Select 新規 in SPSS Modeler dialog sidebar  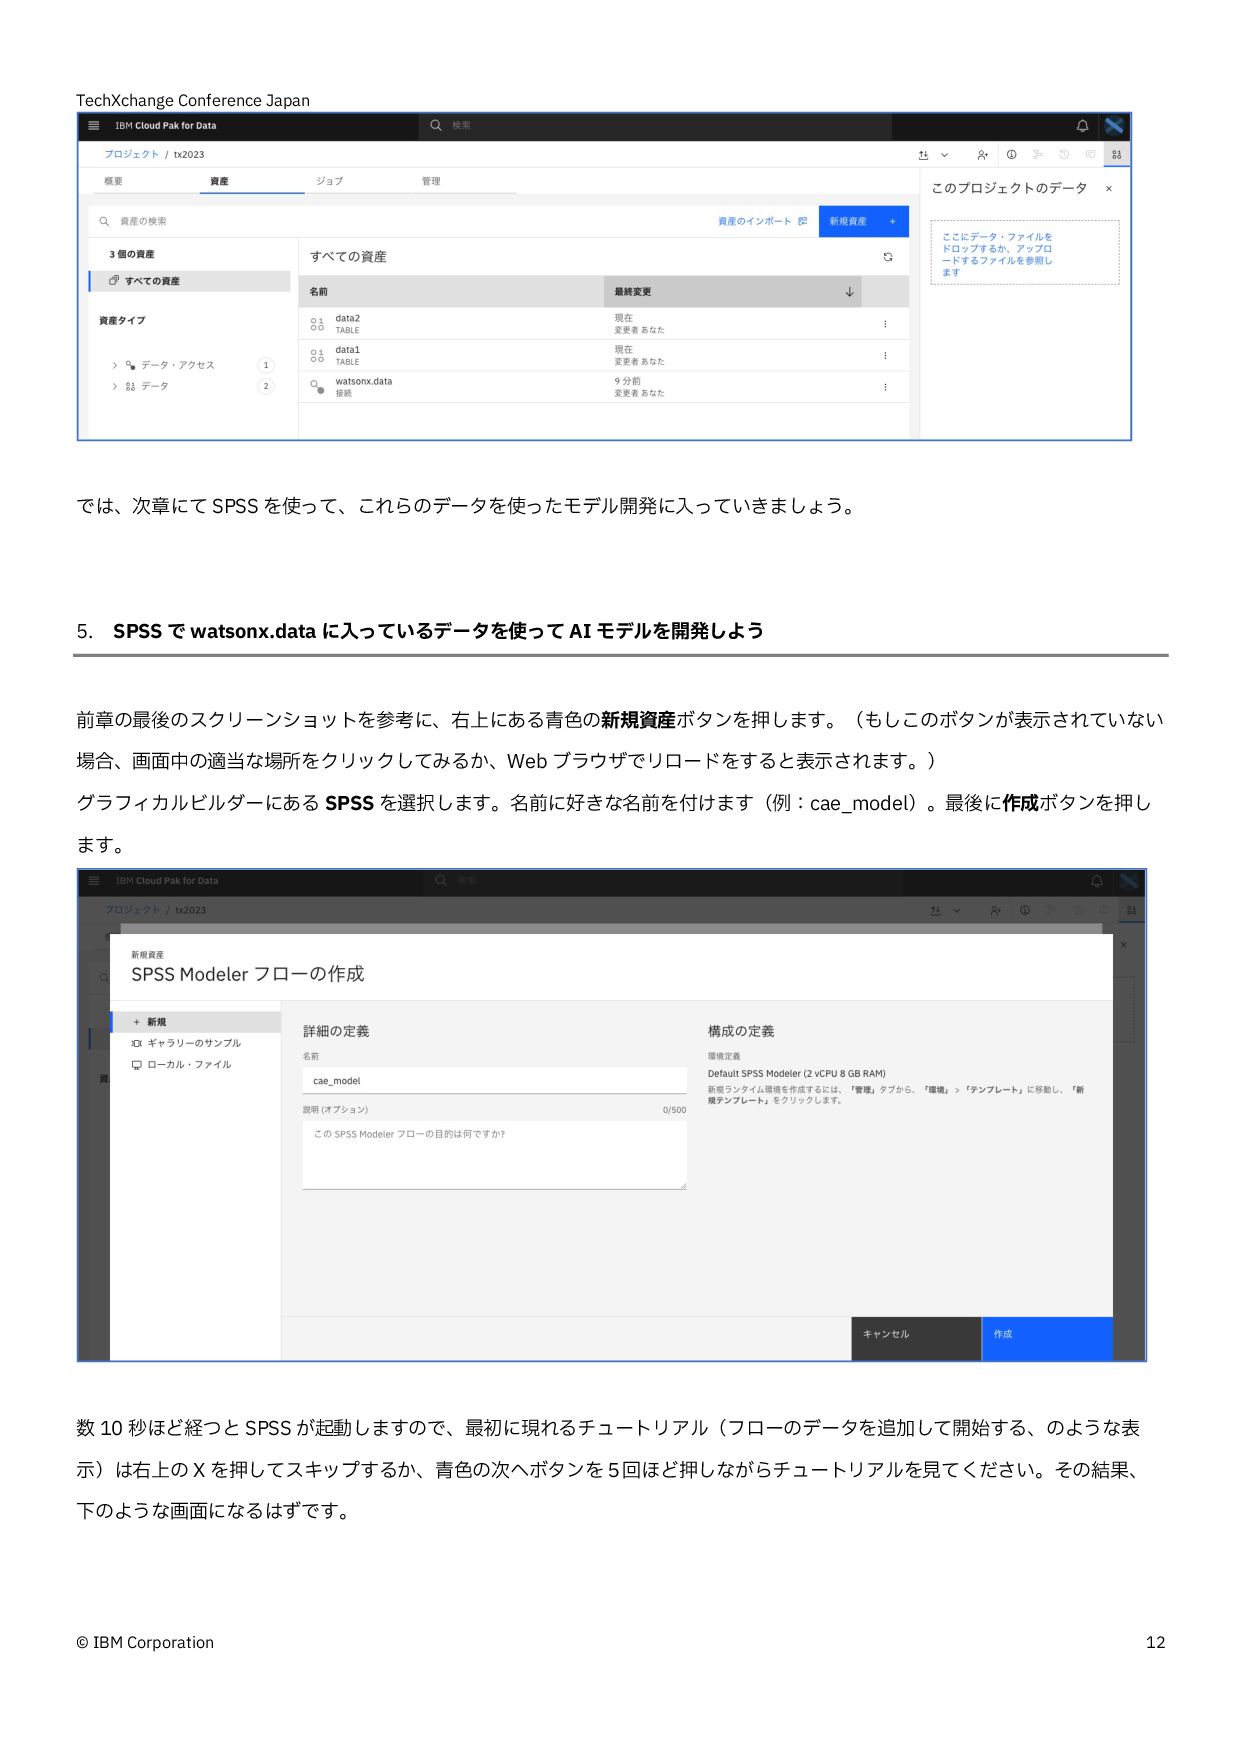point(196,1022)
